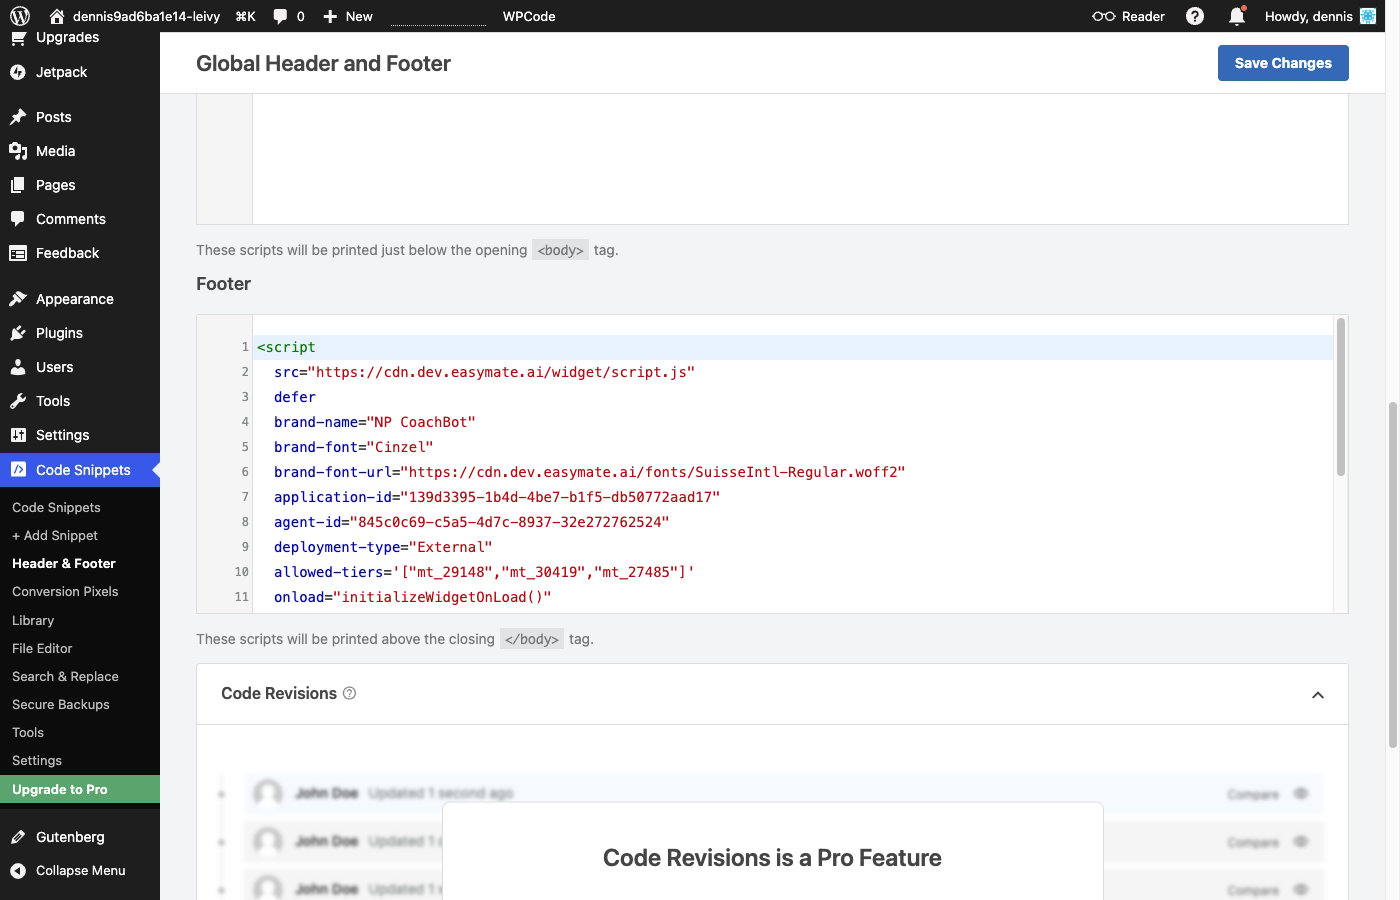Screen dimensions: 1400x900
Task: Click the Howdy, dennis account menu
Action: click(x=1320, y=16)
